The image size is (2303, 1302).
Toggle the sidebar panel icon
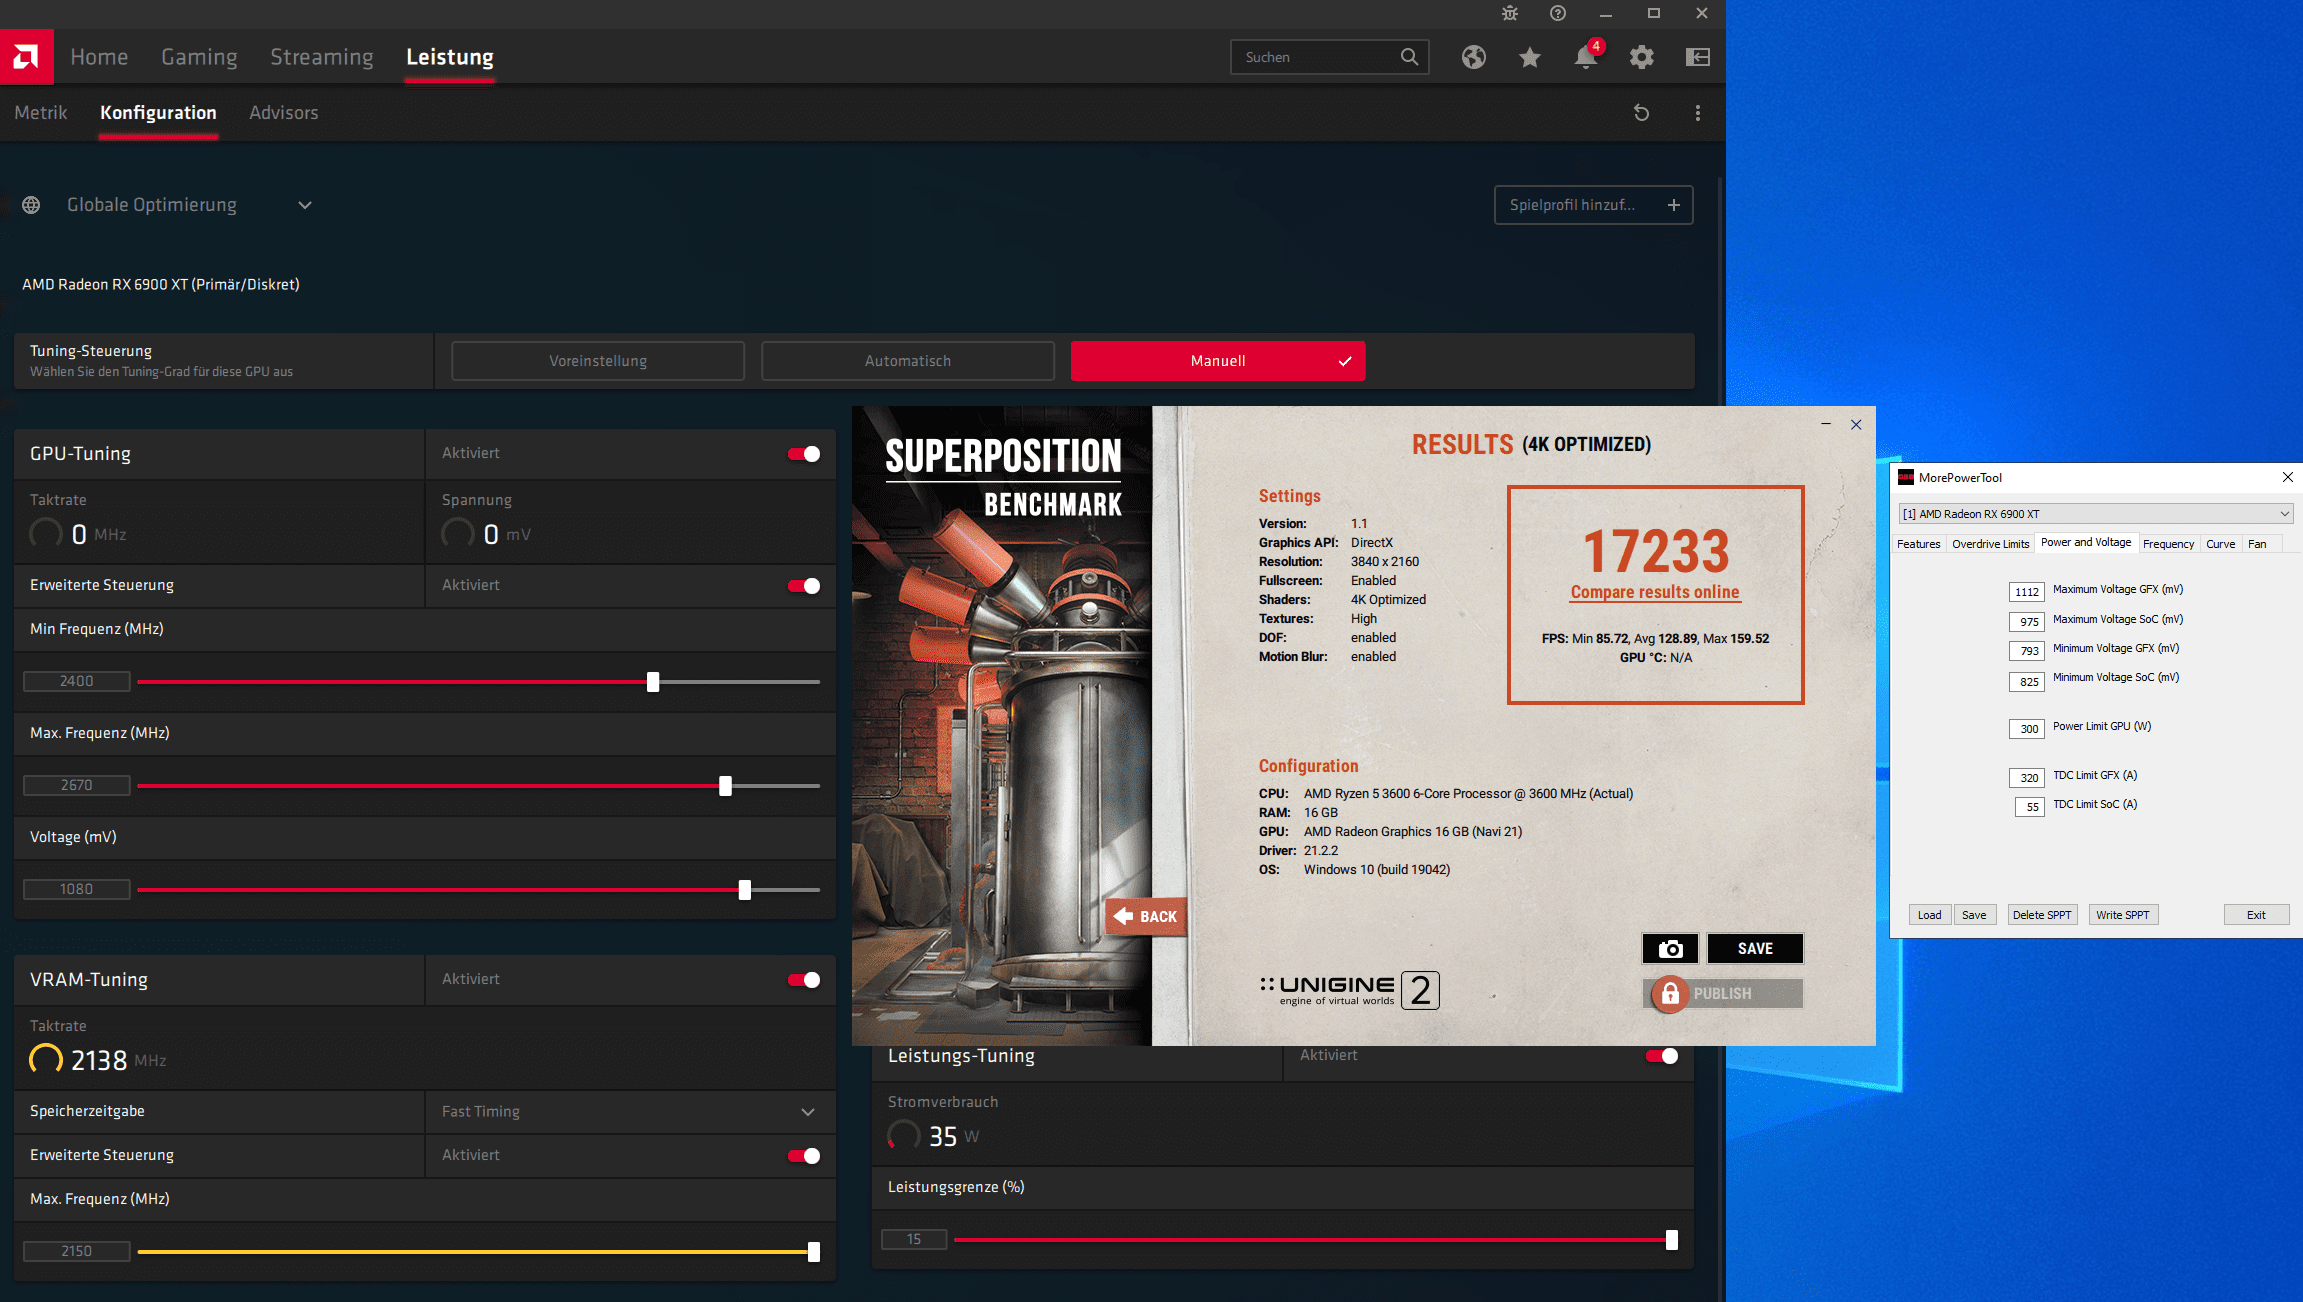tap(1697, 57)
